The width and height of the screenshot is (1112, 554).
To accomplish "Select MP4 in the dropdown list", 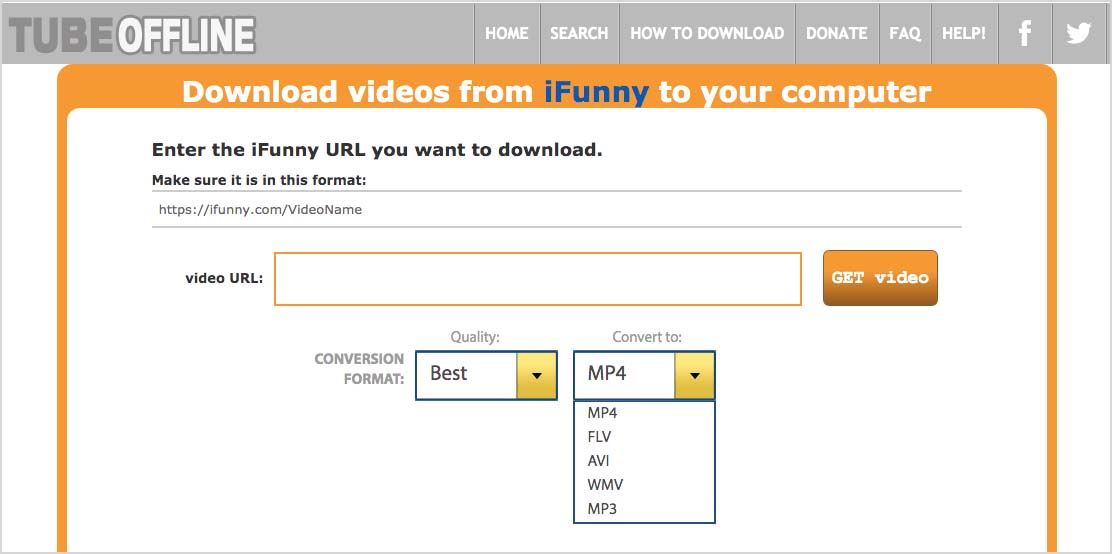I will point(644,412).
